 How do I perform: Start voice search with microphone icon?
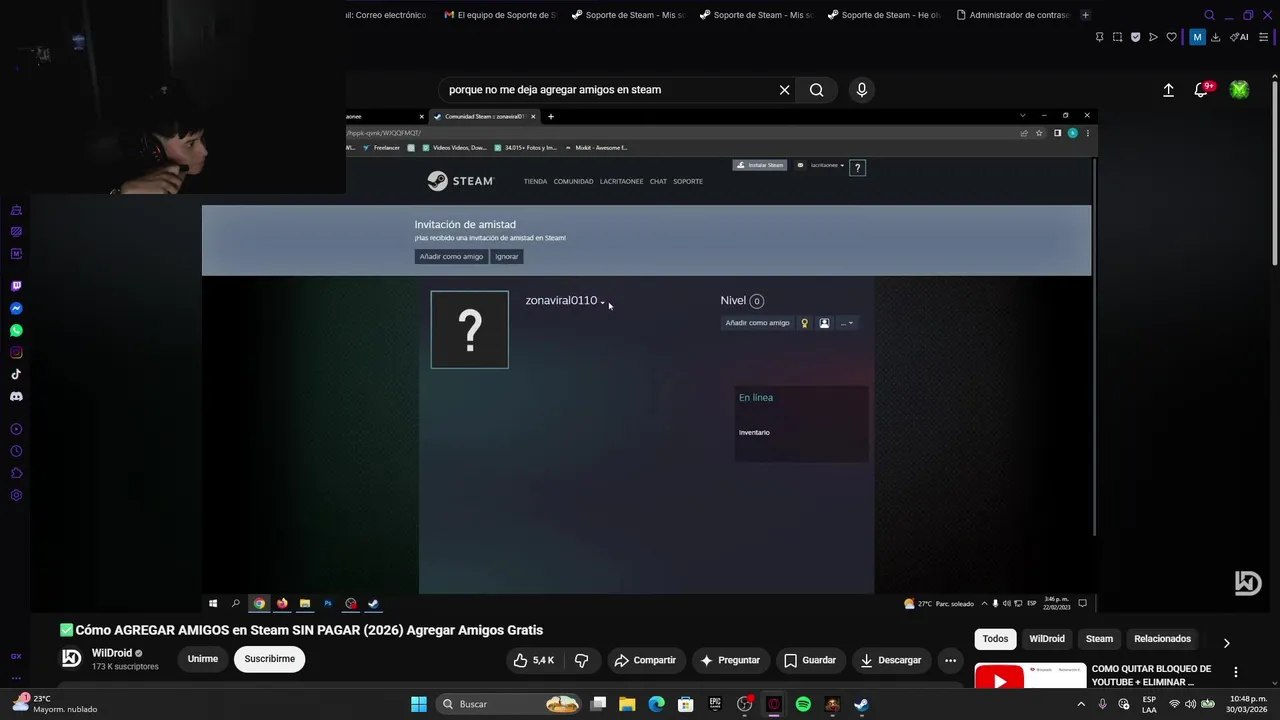pyautogui.click(x=862, y=90)
